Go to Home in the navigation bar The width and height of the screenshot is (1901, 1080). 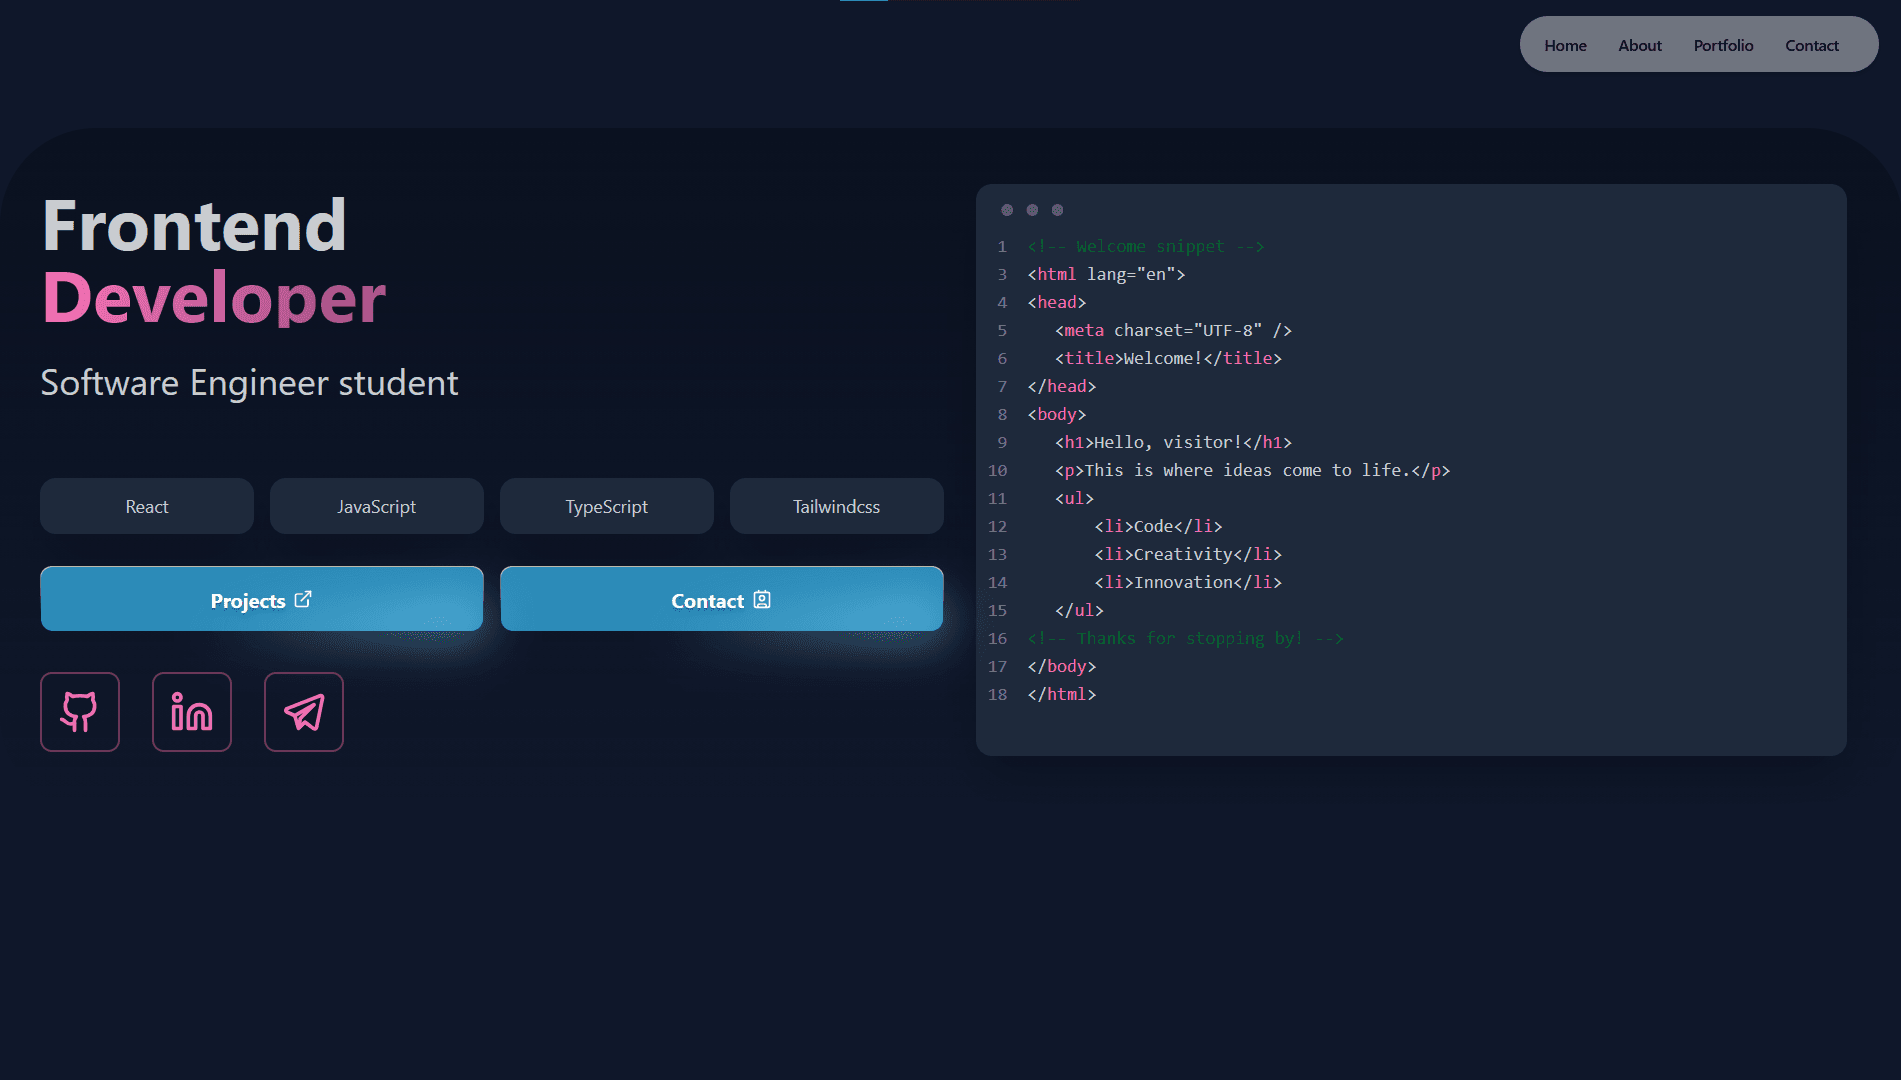click(1565, 45)
